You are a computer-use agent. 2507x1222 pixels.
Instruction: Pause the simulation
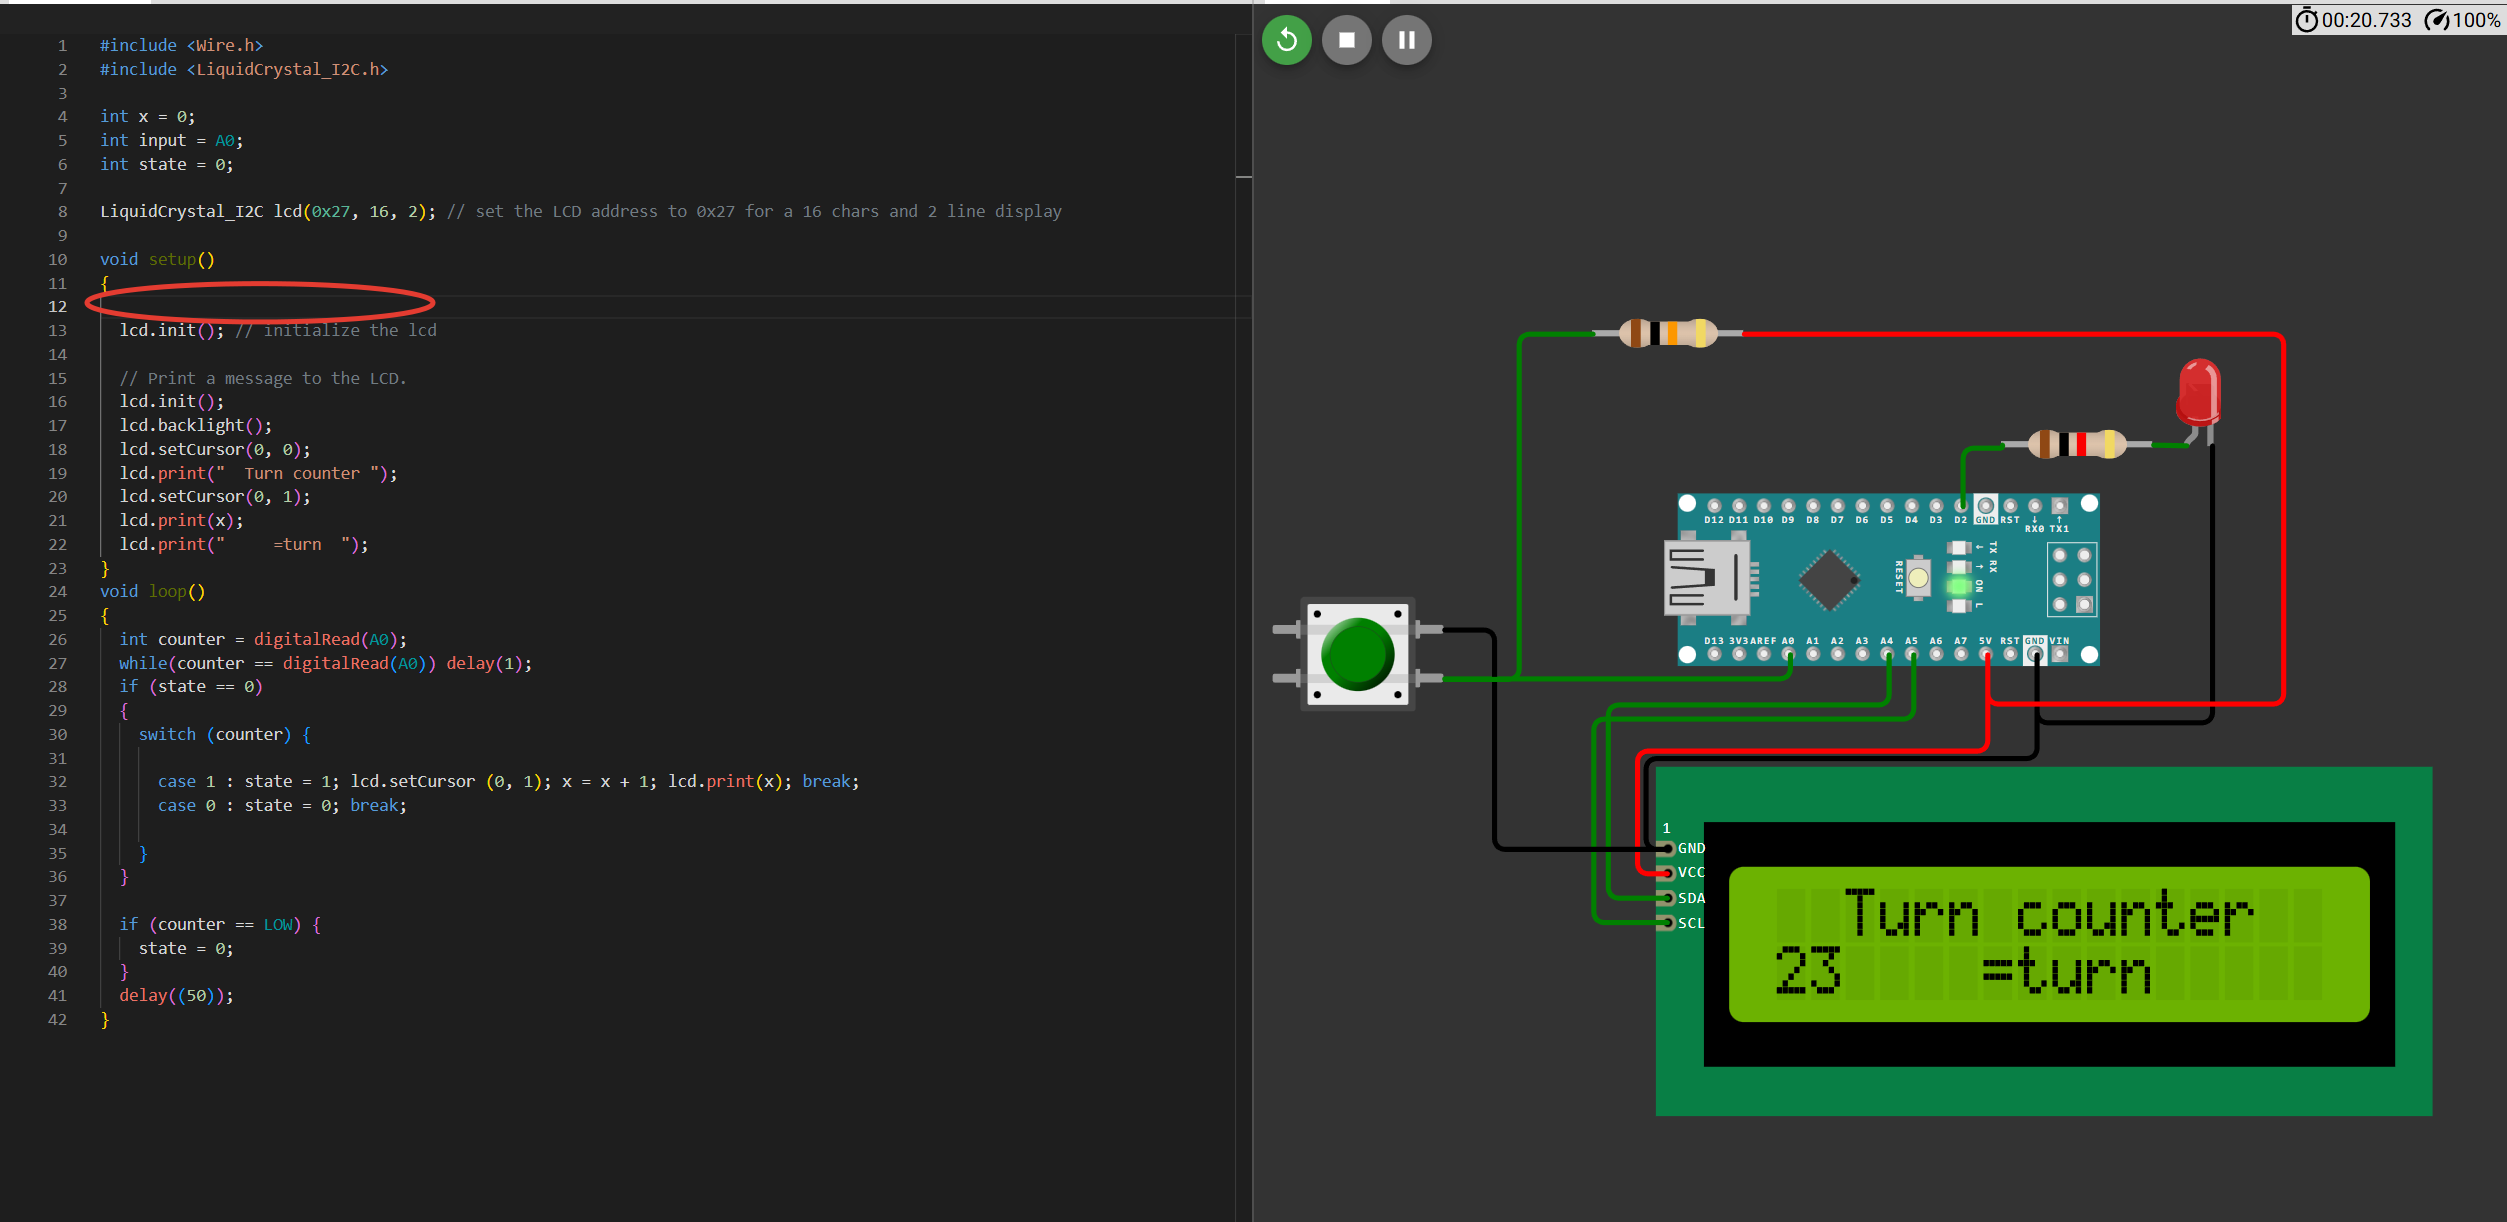[1406, 40]
